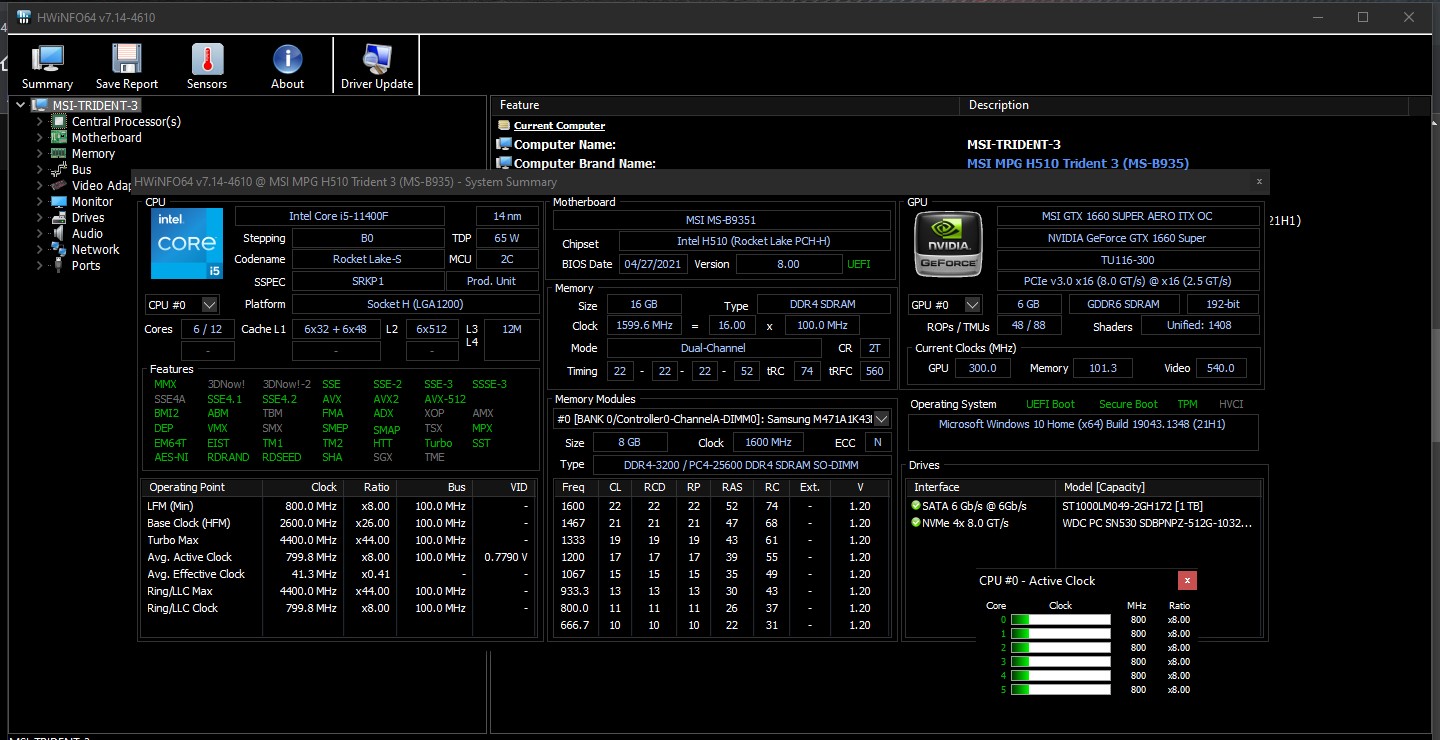1440x740 pixels.
Task: Click the TU116-300 GPU codename field
Action: (1127, 260)
